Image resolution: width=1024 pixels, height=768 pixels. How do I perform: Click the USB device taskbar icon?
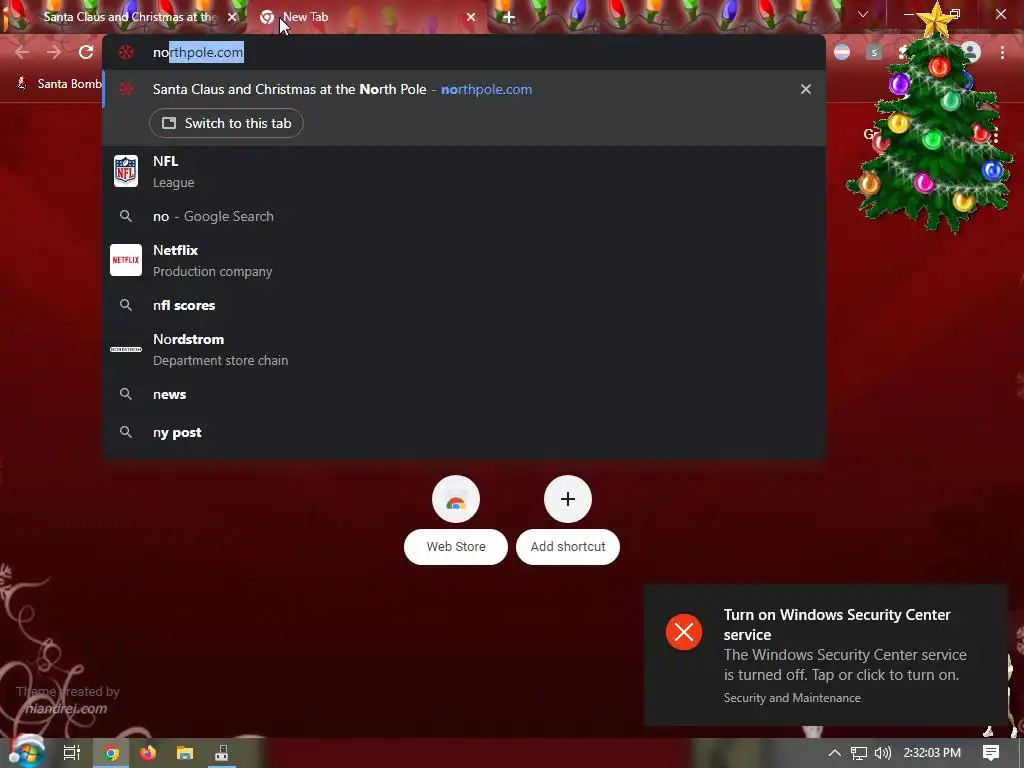point(222,753)
